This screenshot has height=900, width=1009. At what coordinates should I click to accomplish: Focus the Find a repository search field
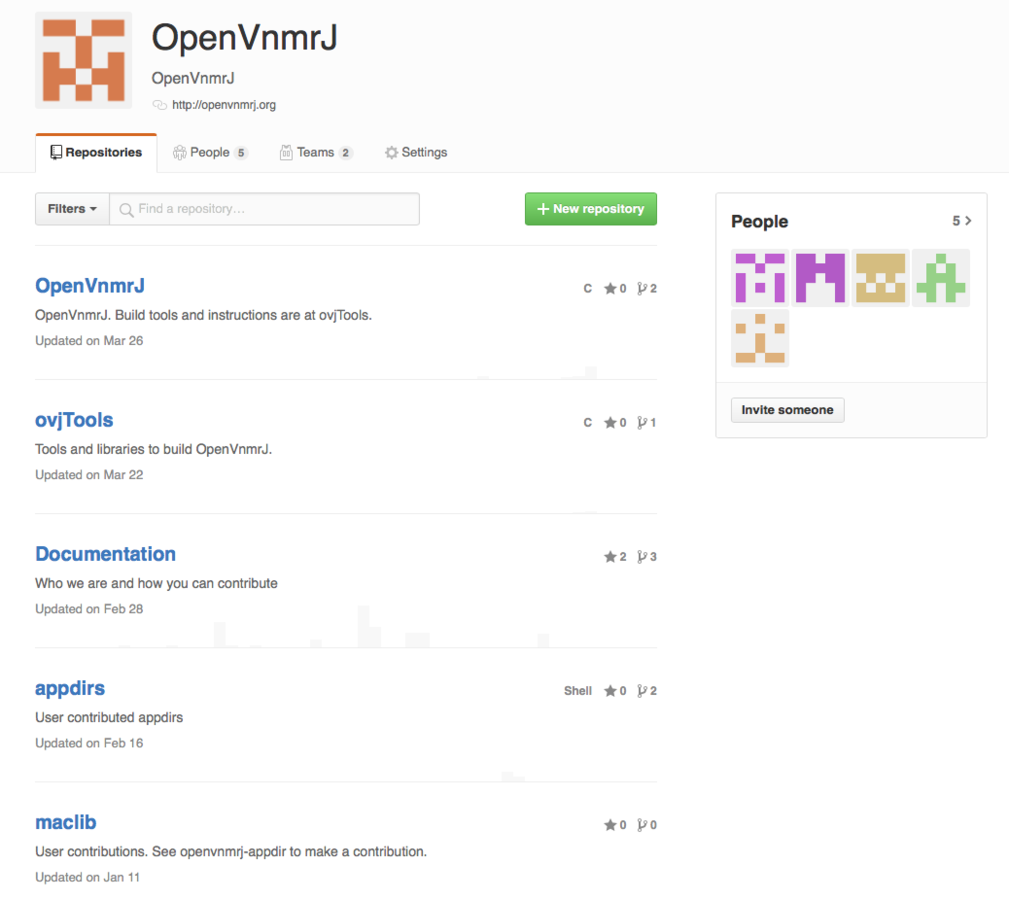[264, 209]
